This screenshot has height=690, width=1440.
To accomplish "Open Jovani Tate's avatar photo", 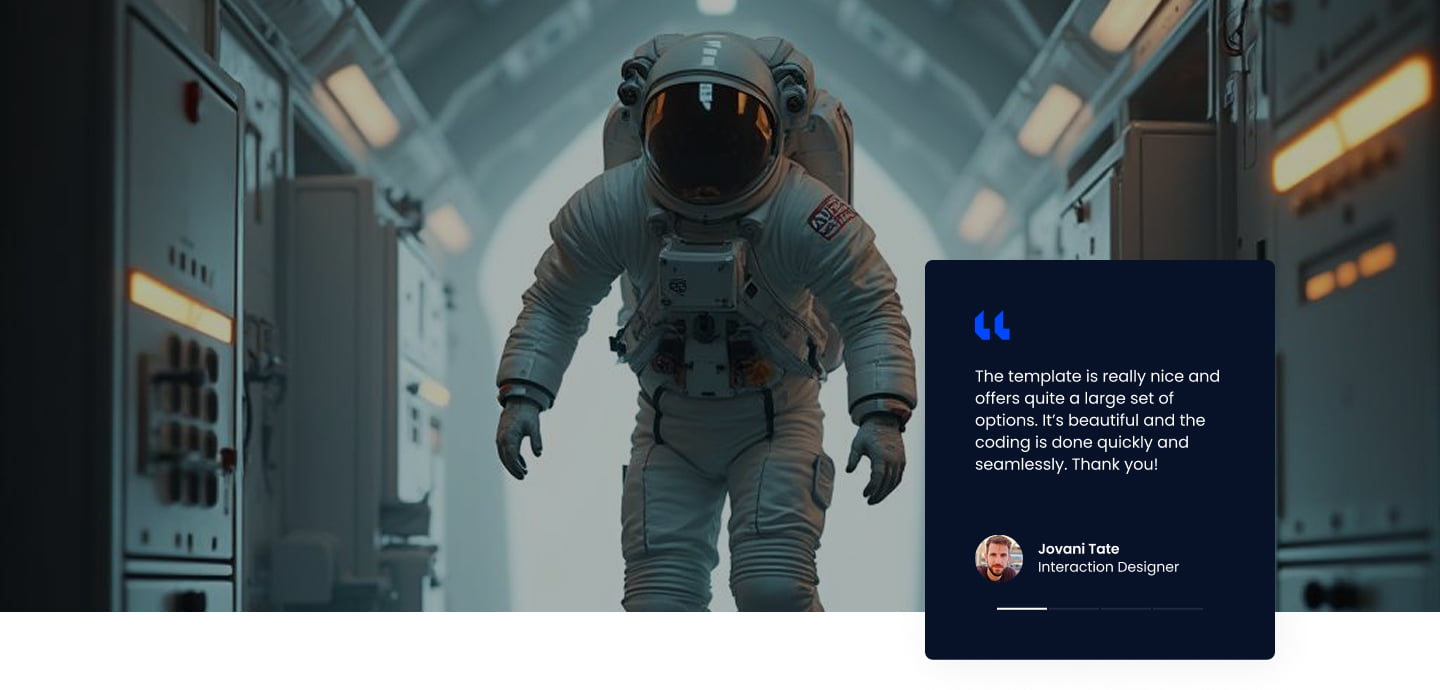I will (999, 558).
